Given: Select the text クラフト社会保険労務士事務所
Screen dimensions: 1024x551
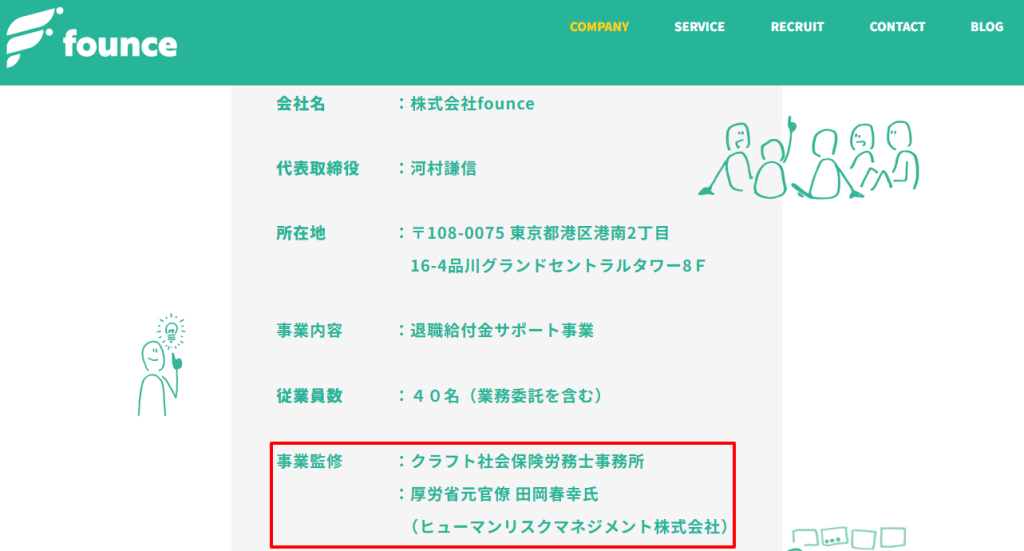Looking at the screenshot, I should [x=527, y=461].
